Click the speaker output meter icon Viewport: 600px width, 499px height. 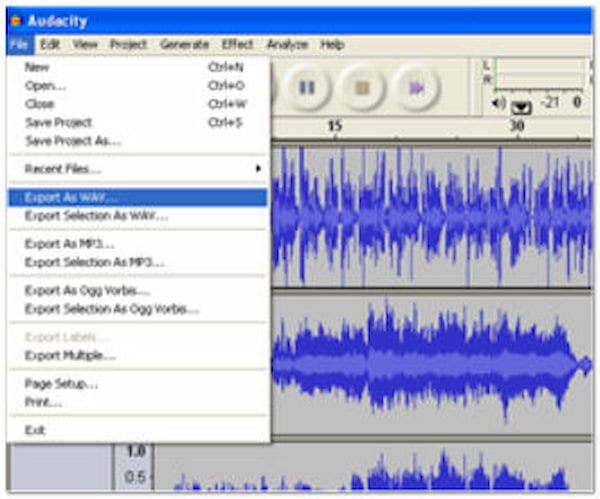[498, 103]
